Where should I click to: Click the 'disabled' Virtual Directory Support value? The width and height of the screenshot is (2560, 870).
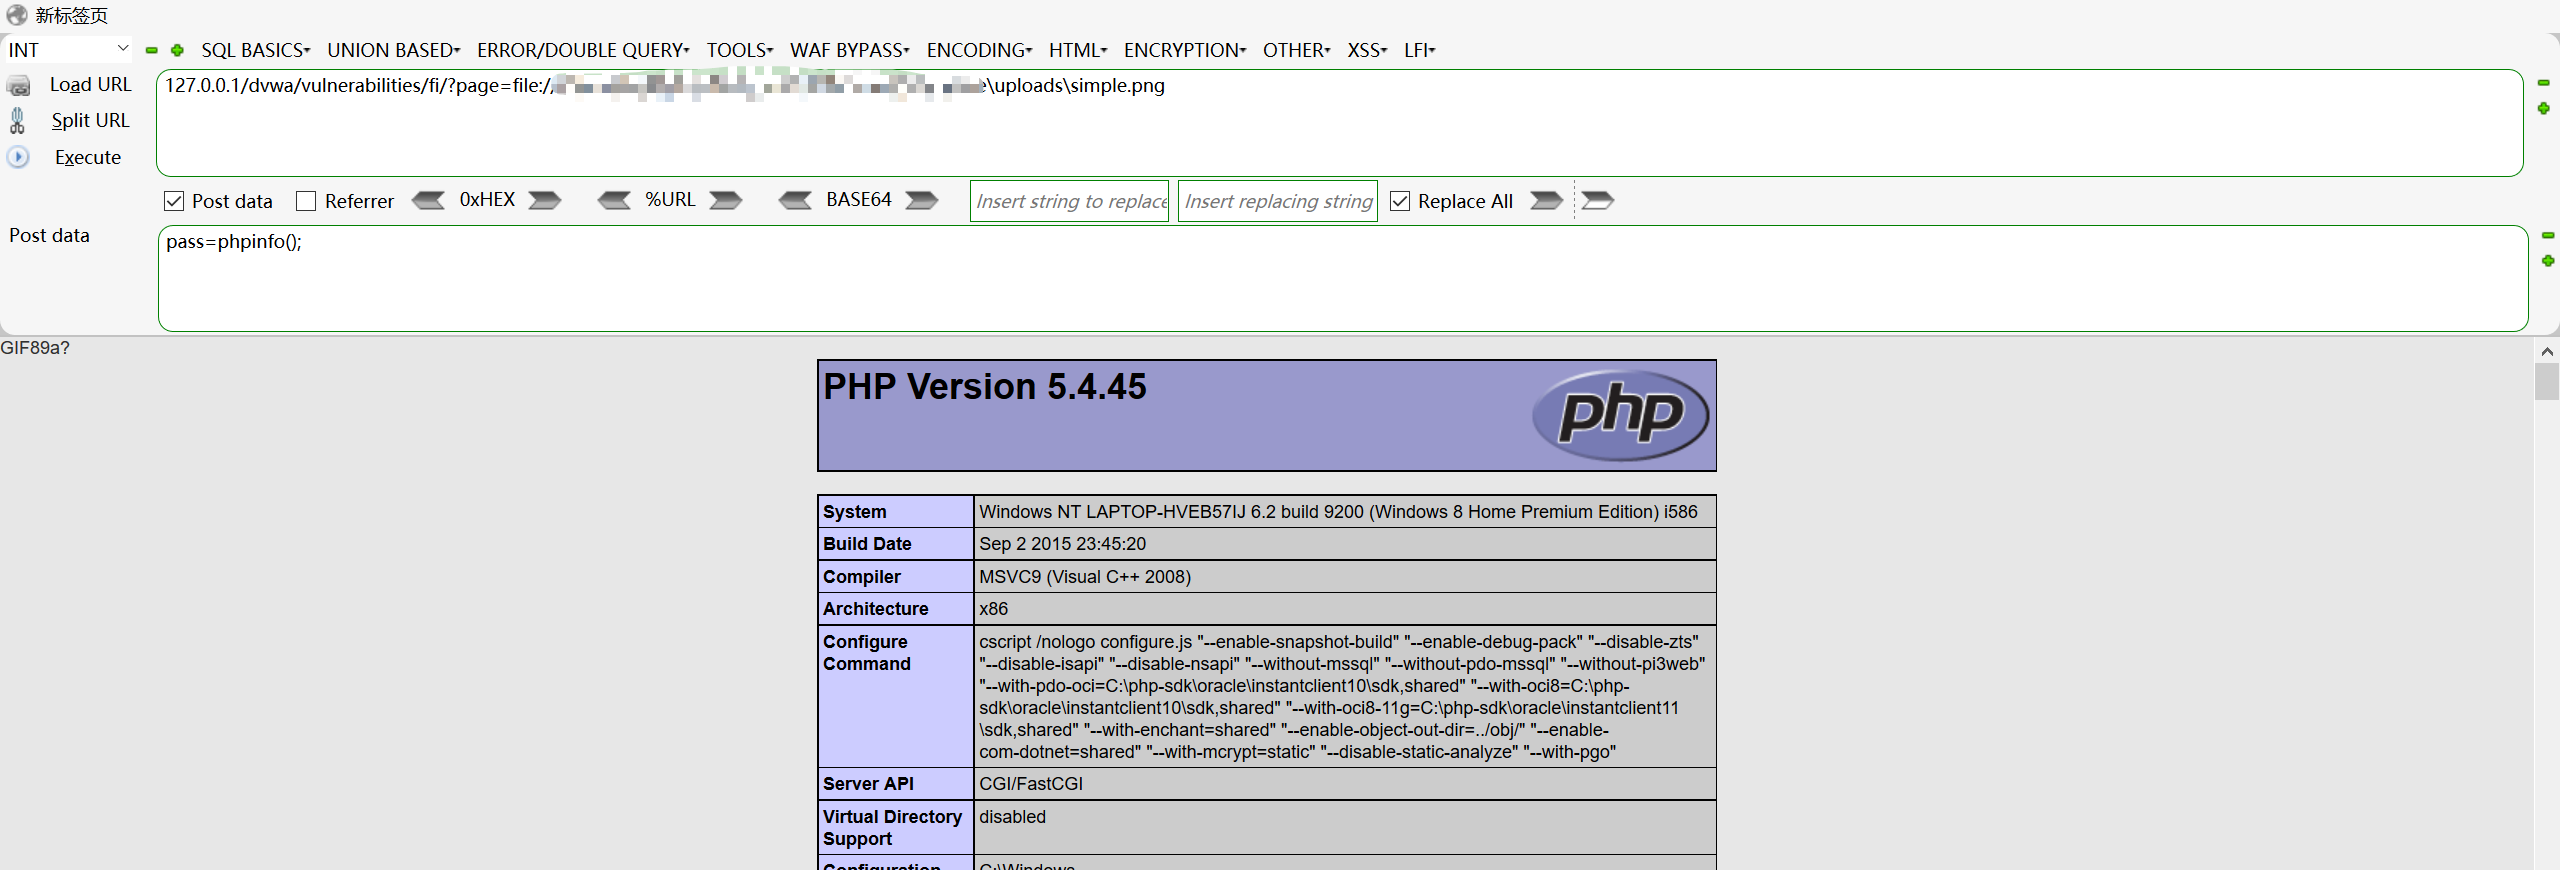pyautogui.click(x=1012, y=817)
